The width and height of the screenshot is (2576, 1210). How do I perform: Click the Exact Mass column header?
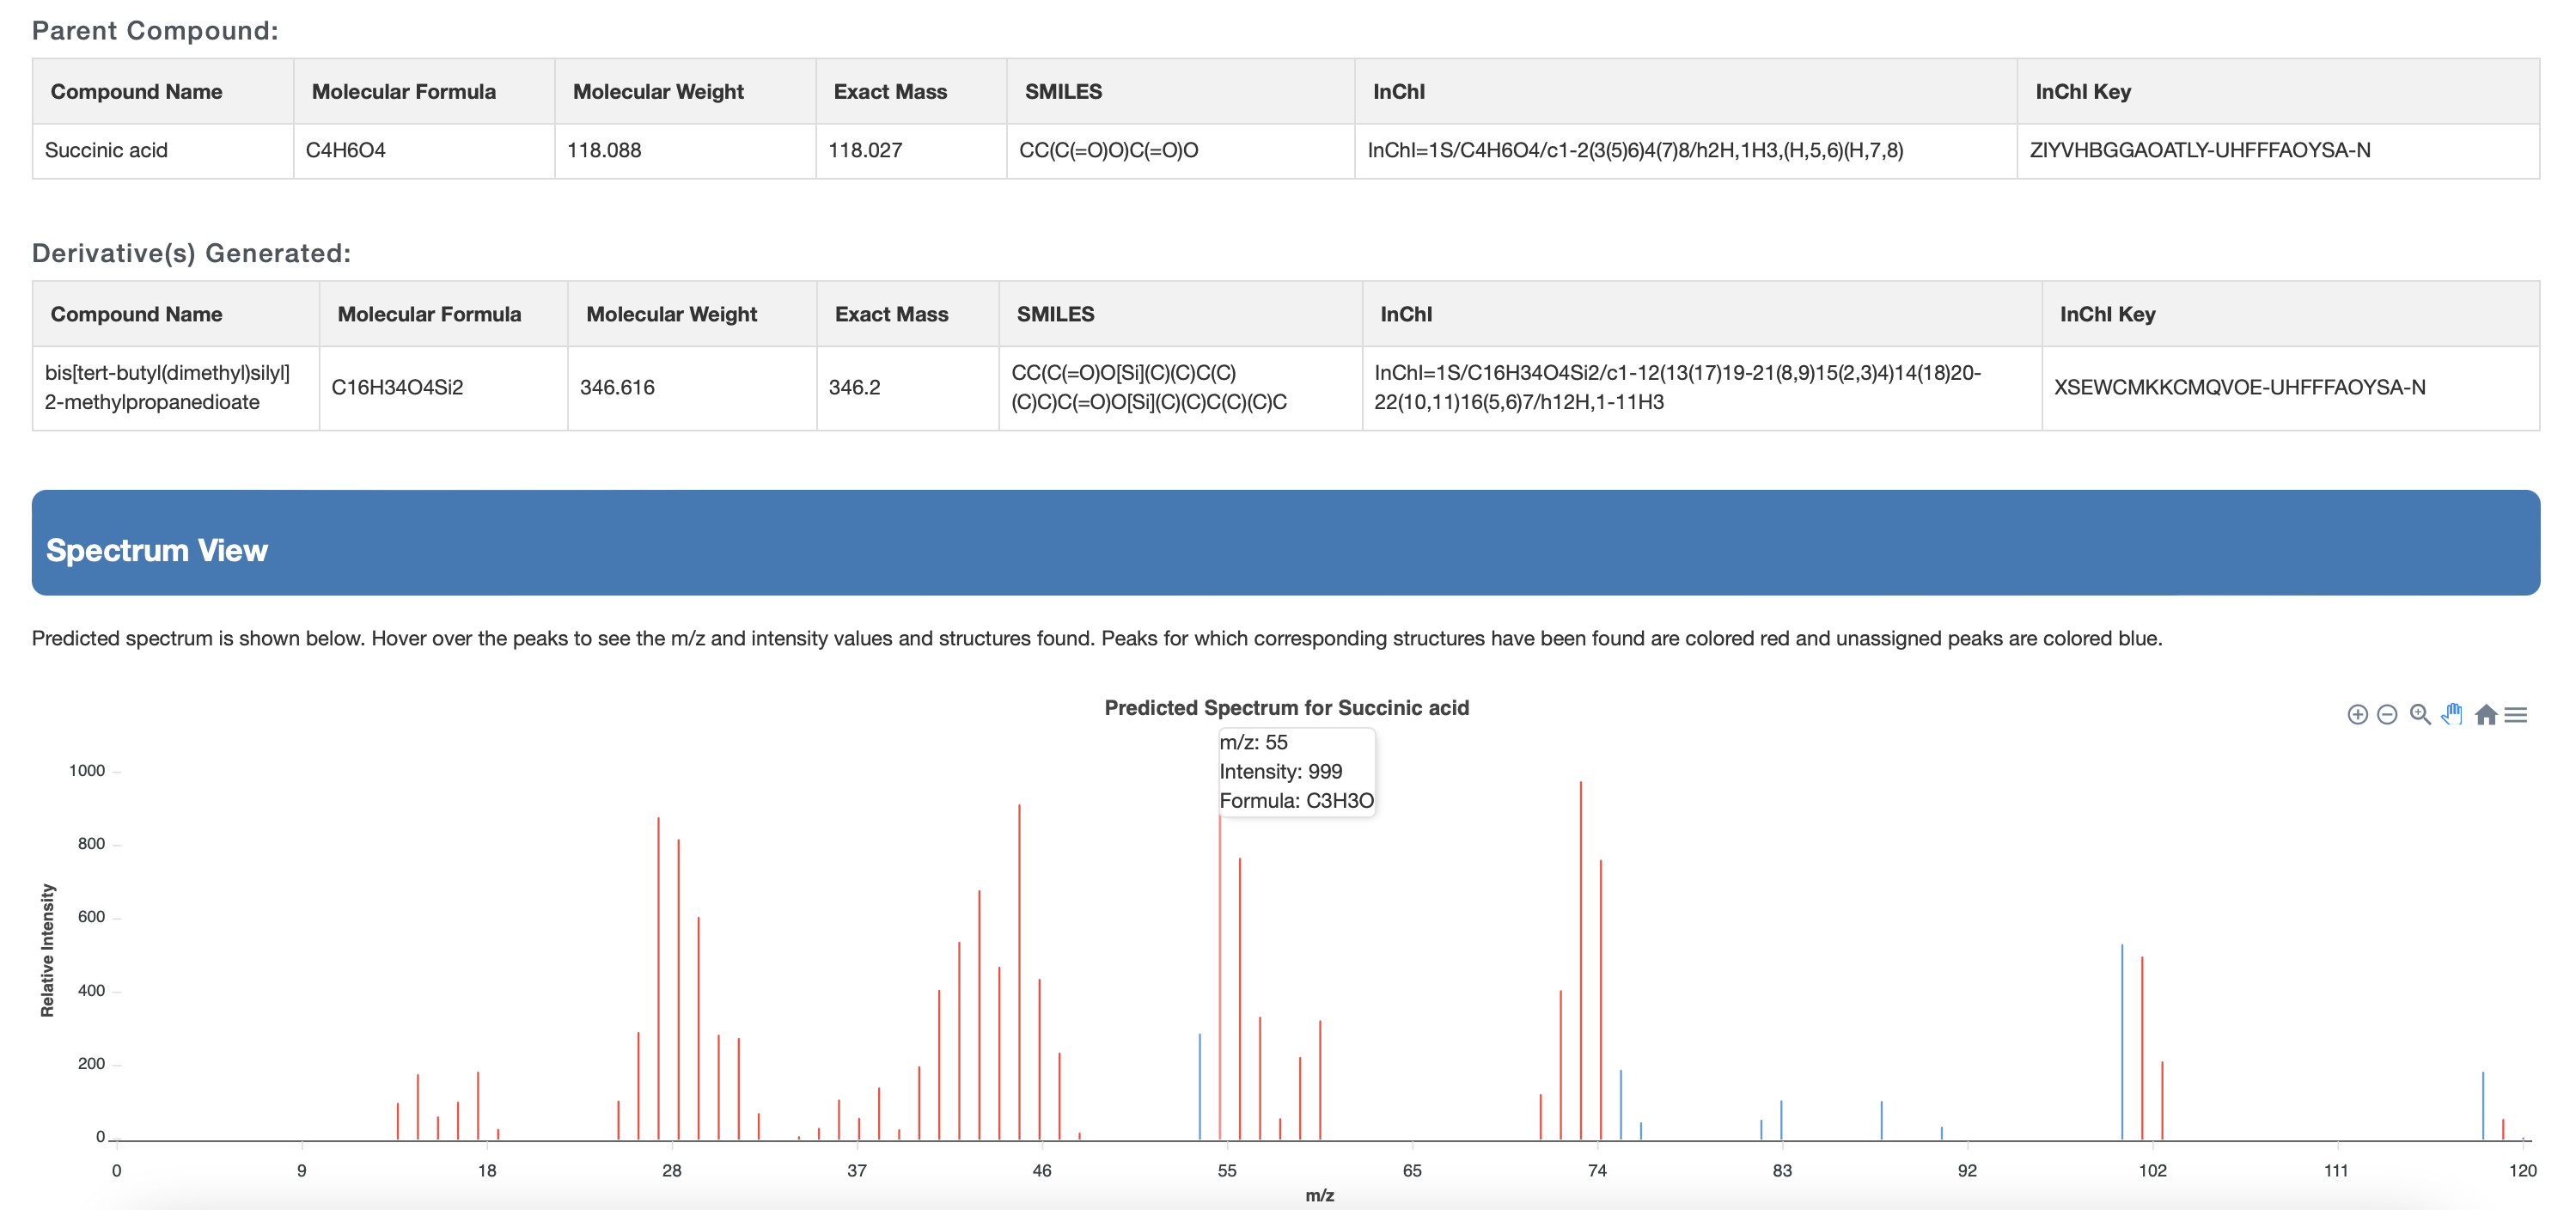(890, 91)
